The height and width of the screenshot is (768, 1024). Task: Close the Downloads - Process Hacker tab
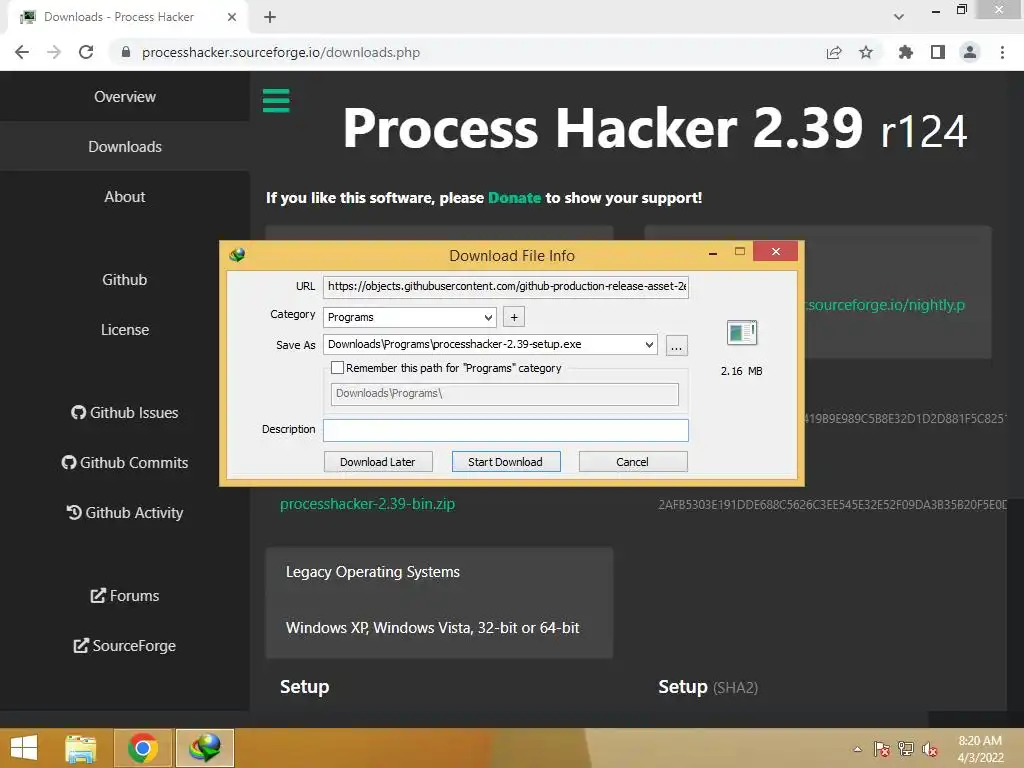point(232,17)
